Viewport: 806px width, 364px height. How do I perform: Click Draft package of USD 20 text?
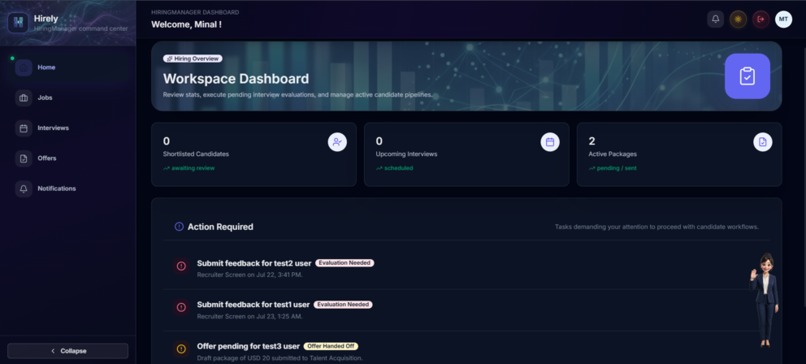[x=280, y=358]
